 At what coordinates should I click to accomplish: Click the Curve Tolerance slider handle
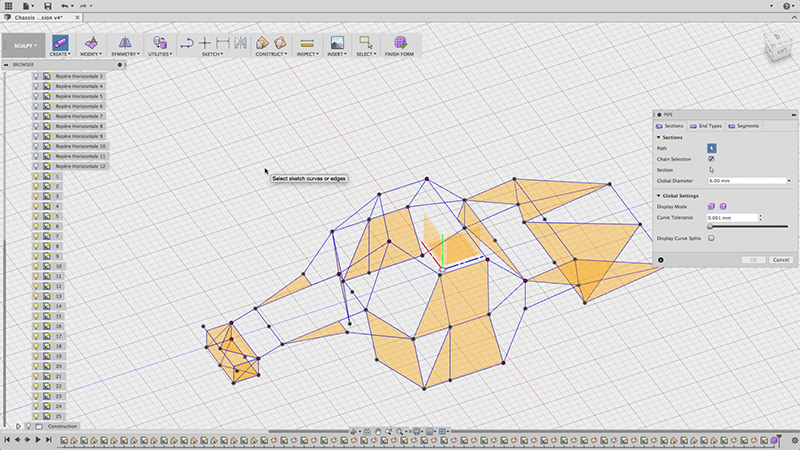pos(710,227)
